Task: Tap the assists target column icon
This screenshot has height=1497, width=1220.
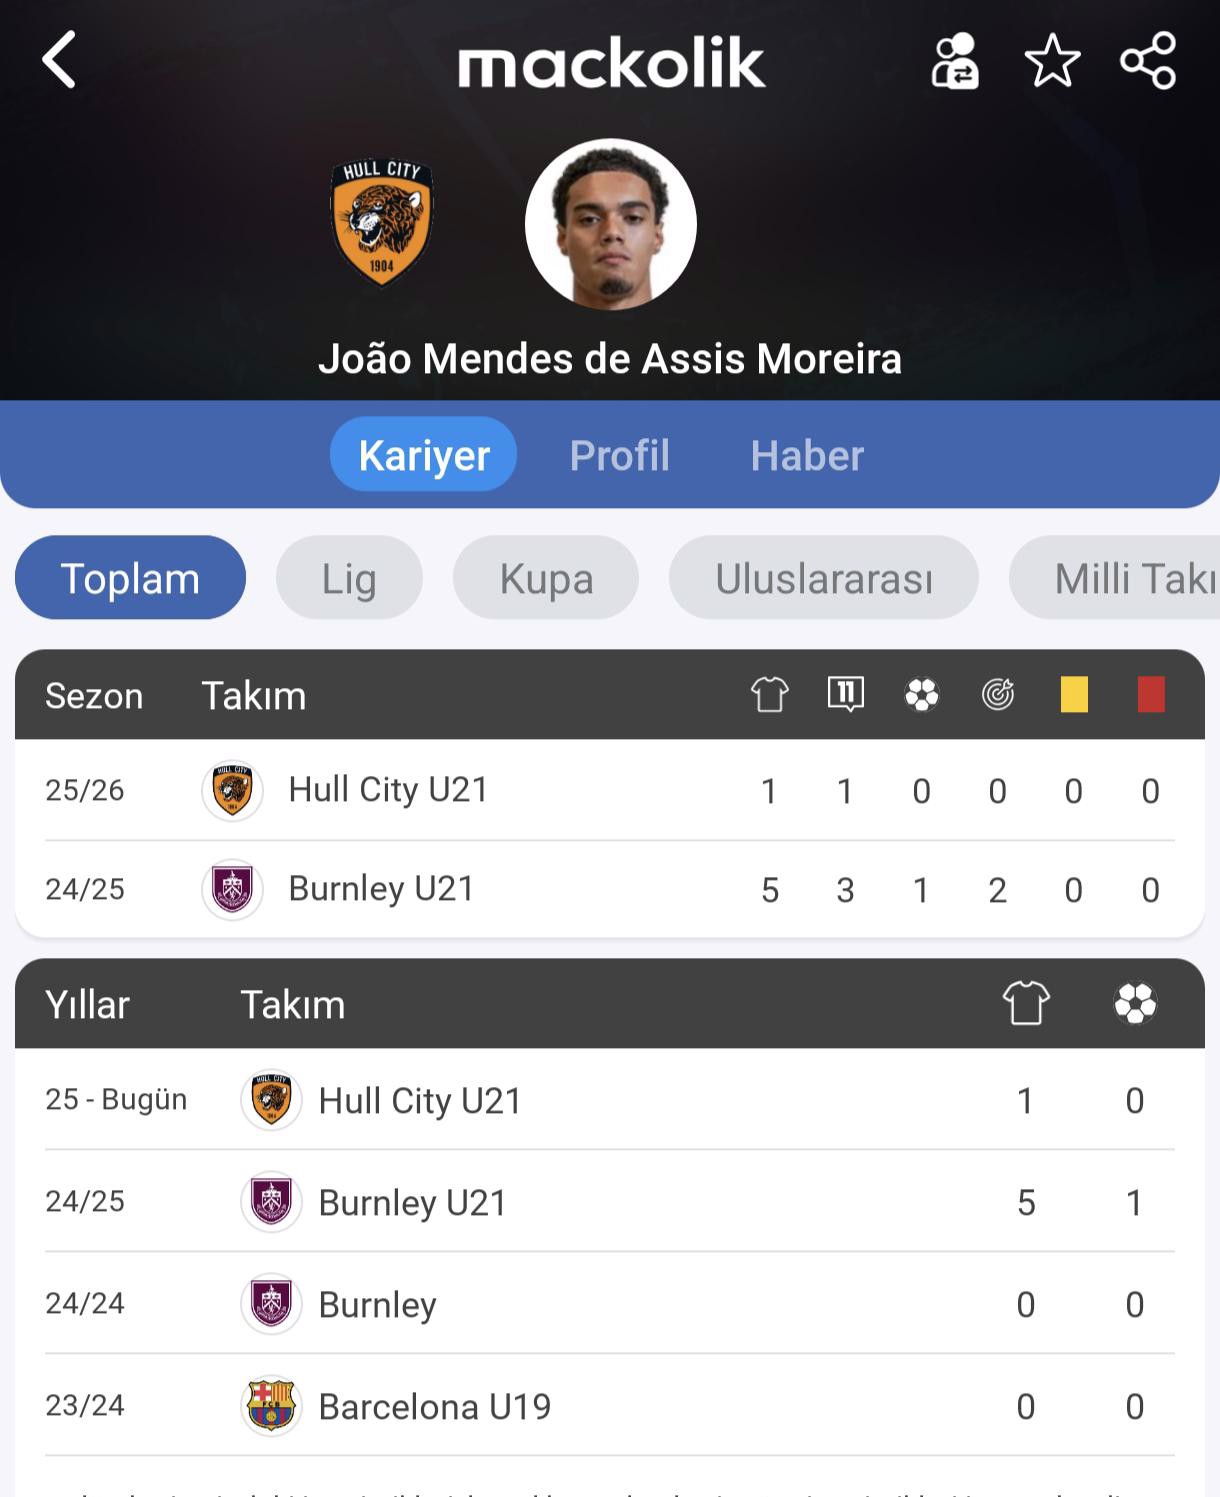Action: [997, 694]
